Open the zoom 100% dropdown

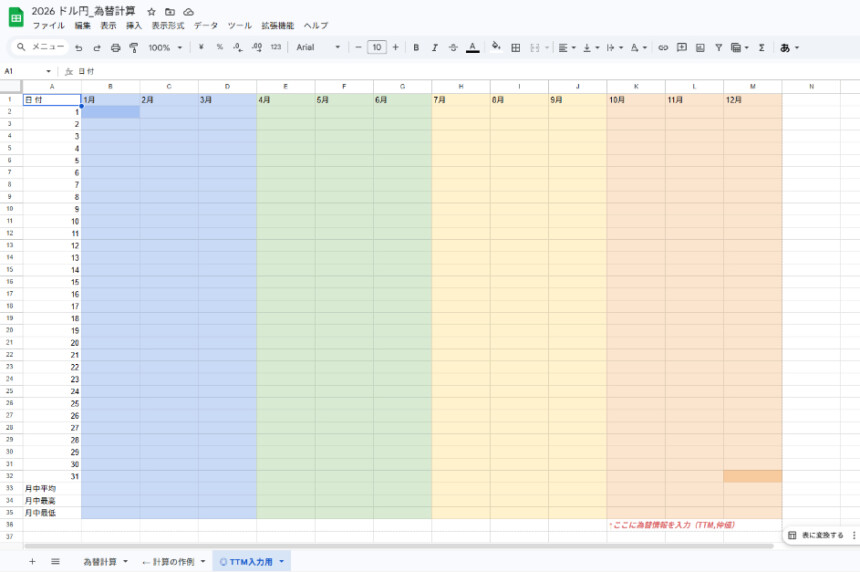(x=166, y=47)
